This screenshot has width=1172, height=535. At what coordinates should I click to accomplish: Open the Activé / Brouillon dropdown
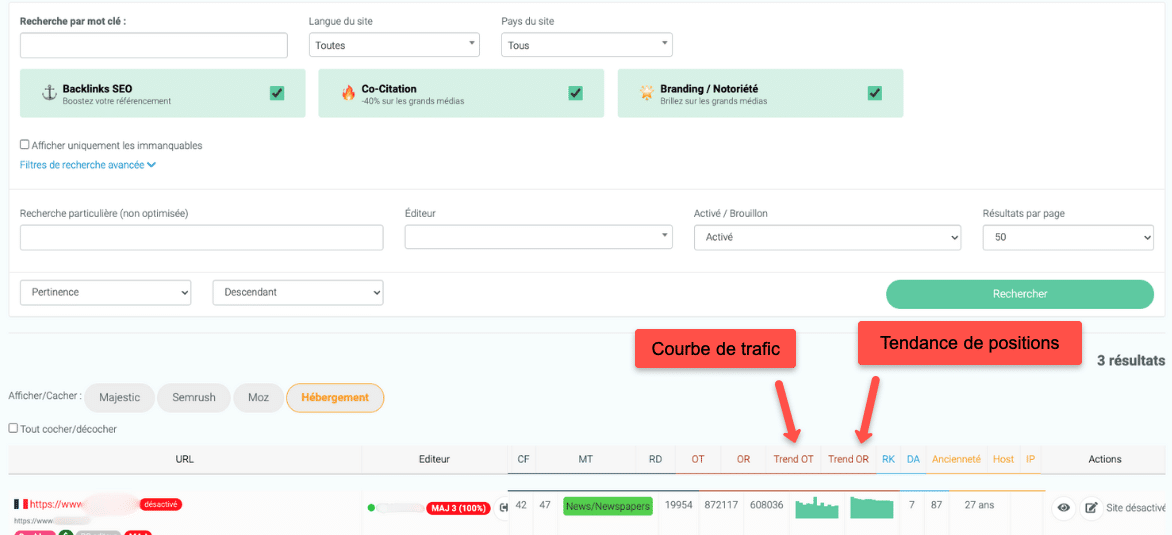pyautogui.click(x=827, y=237)
